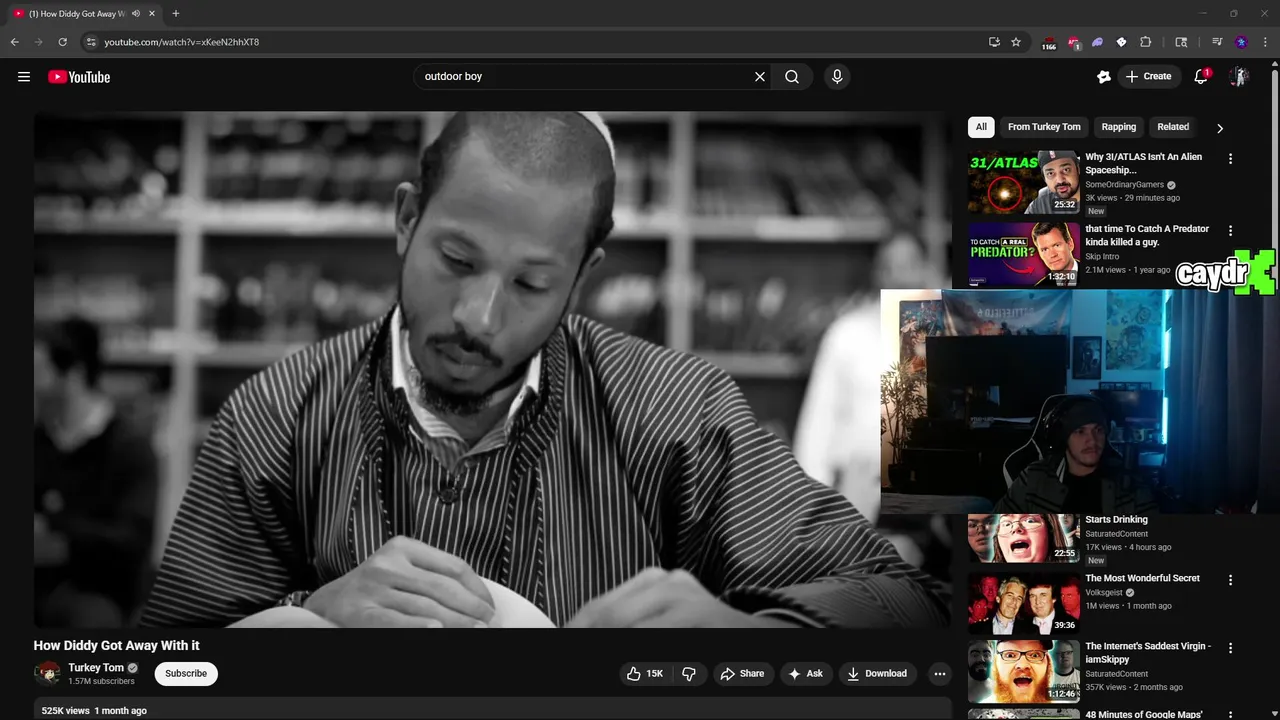Open 'The Internet's Saddest Virgin - iamSkippy' title
Image resolution: width=1280 pixels, height=720 pixels.
[x=1148, y=652]
